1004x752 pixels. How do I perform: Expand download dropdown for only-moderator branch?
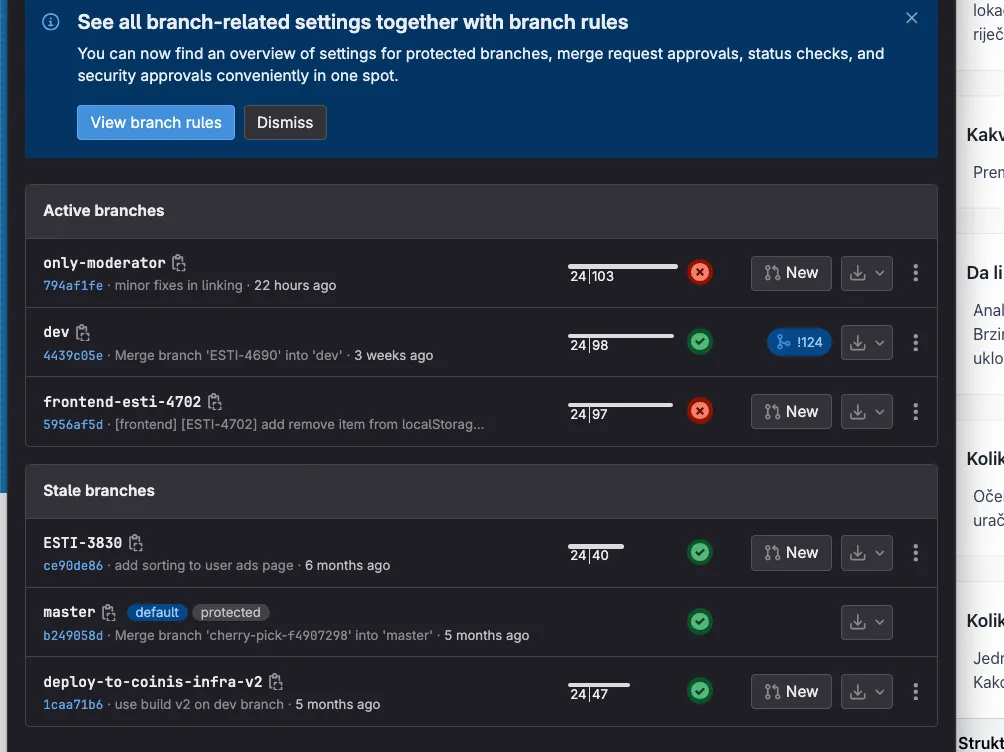[x=867, y=273]
